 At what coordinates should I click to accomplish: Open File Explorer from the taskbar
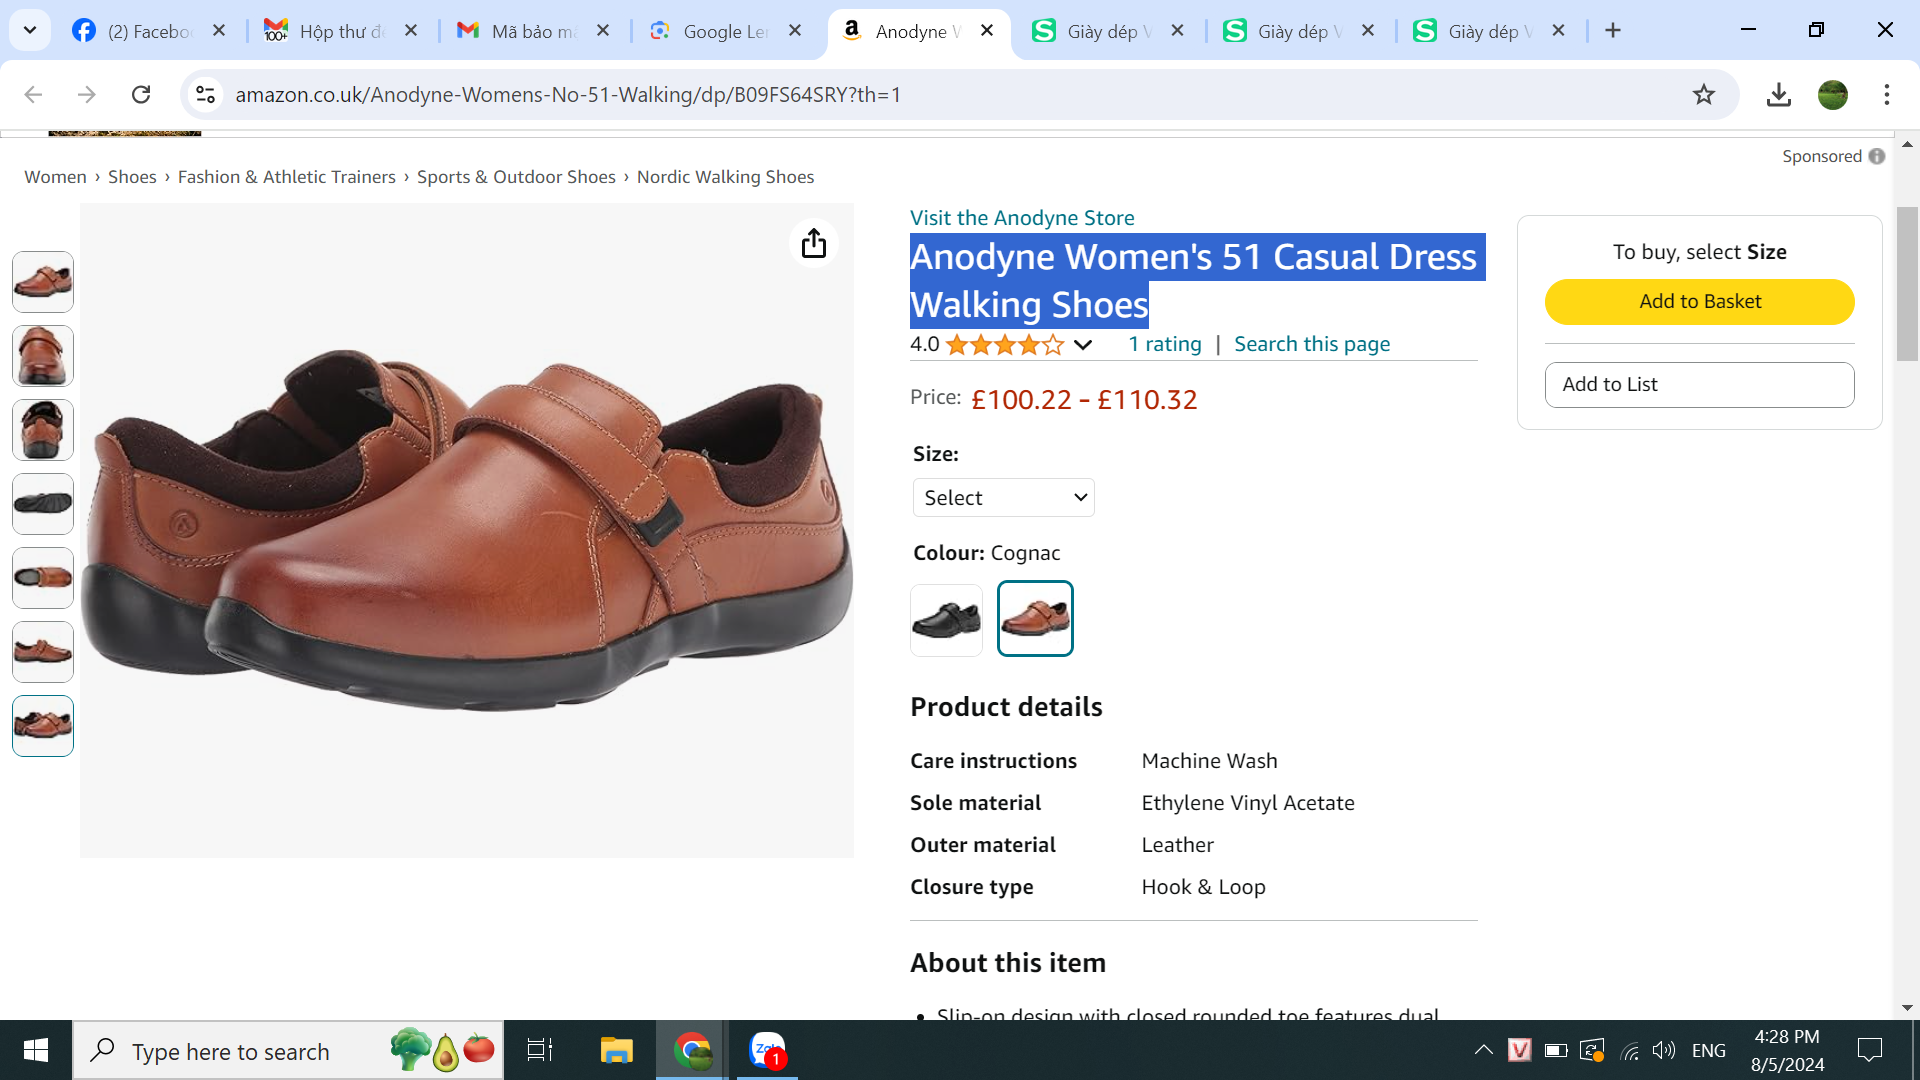point(616,1050)
